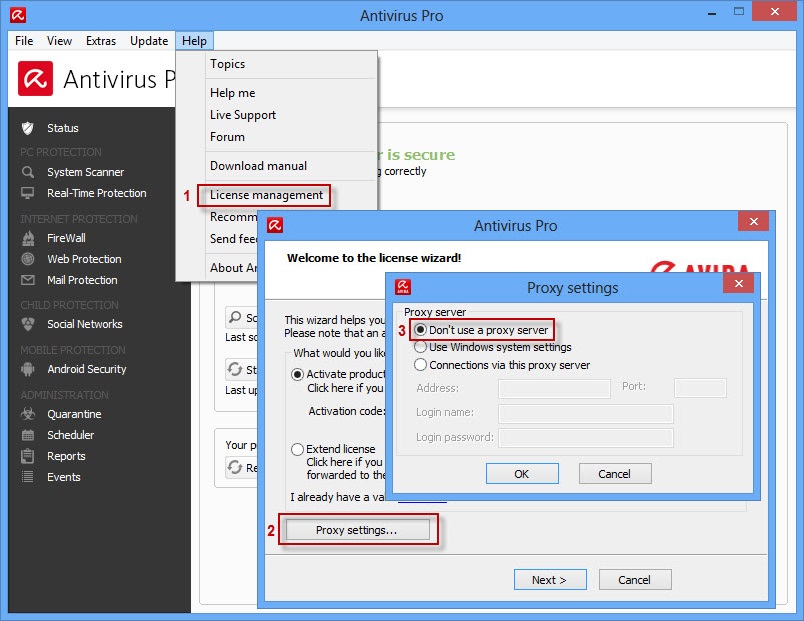Open Events in the sidebar

coord(64,477)
